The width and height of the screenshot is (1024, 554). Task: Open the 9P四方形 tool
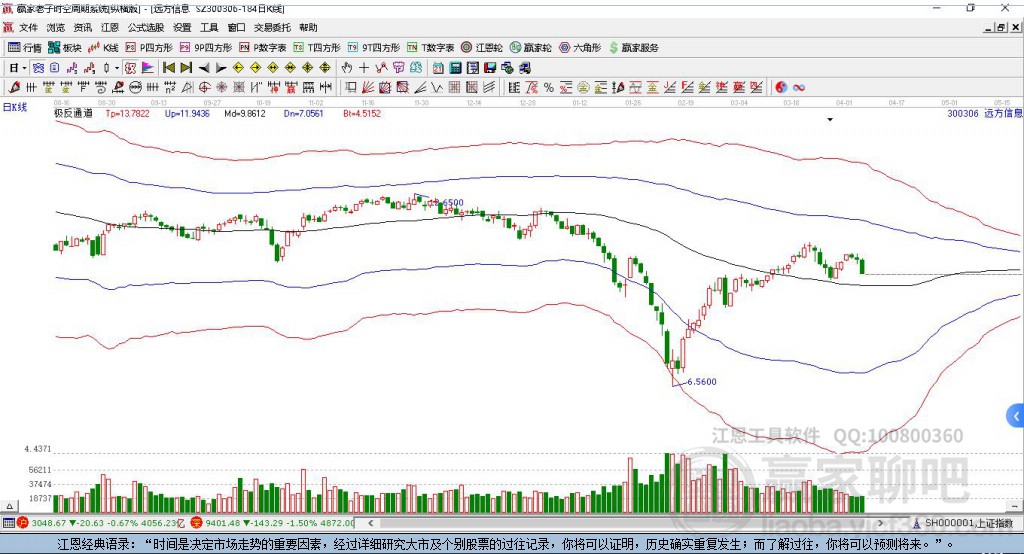(206, 48)
